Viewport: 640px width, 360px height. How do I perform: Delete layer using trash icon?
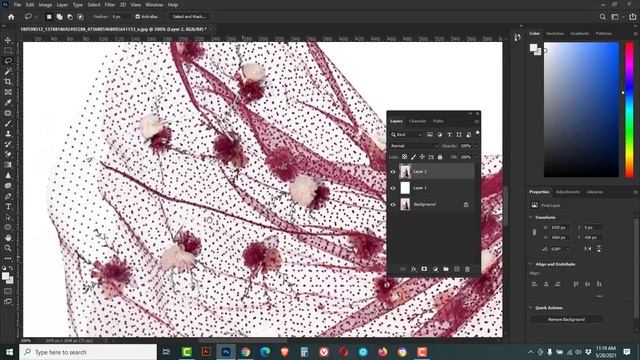(x=467, y=269)
